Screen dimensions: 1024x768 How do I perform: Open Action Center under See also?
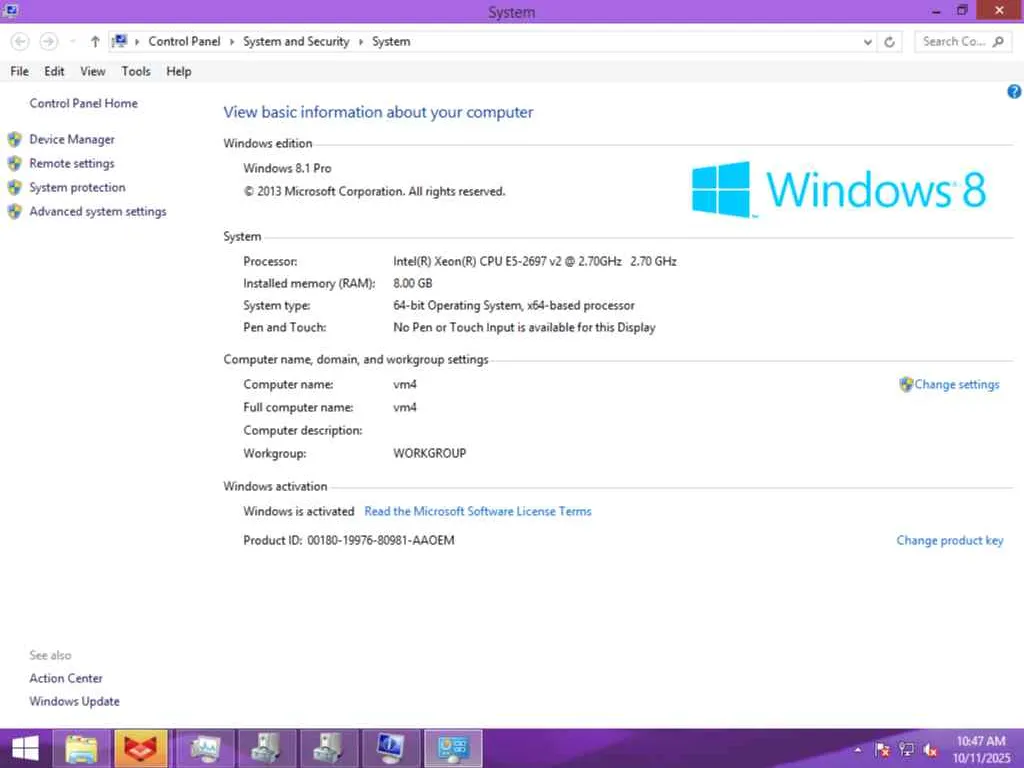(66, 679)
